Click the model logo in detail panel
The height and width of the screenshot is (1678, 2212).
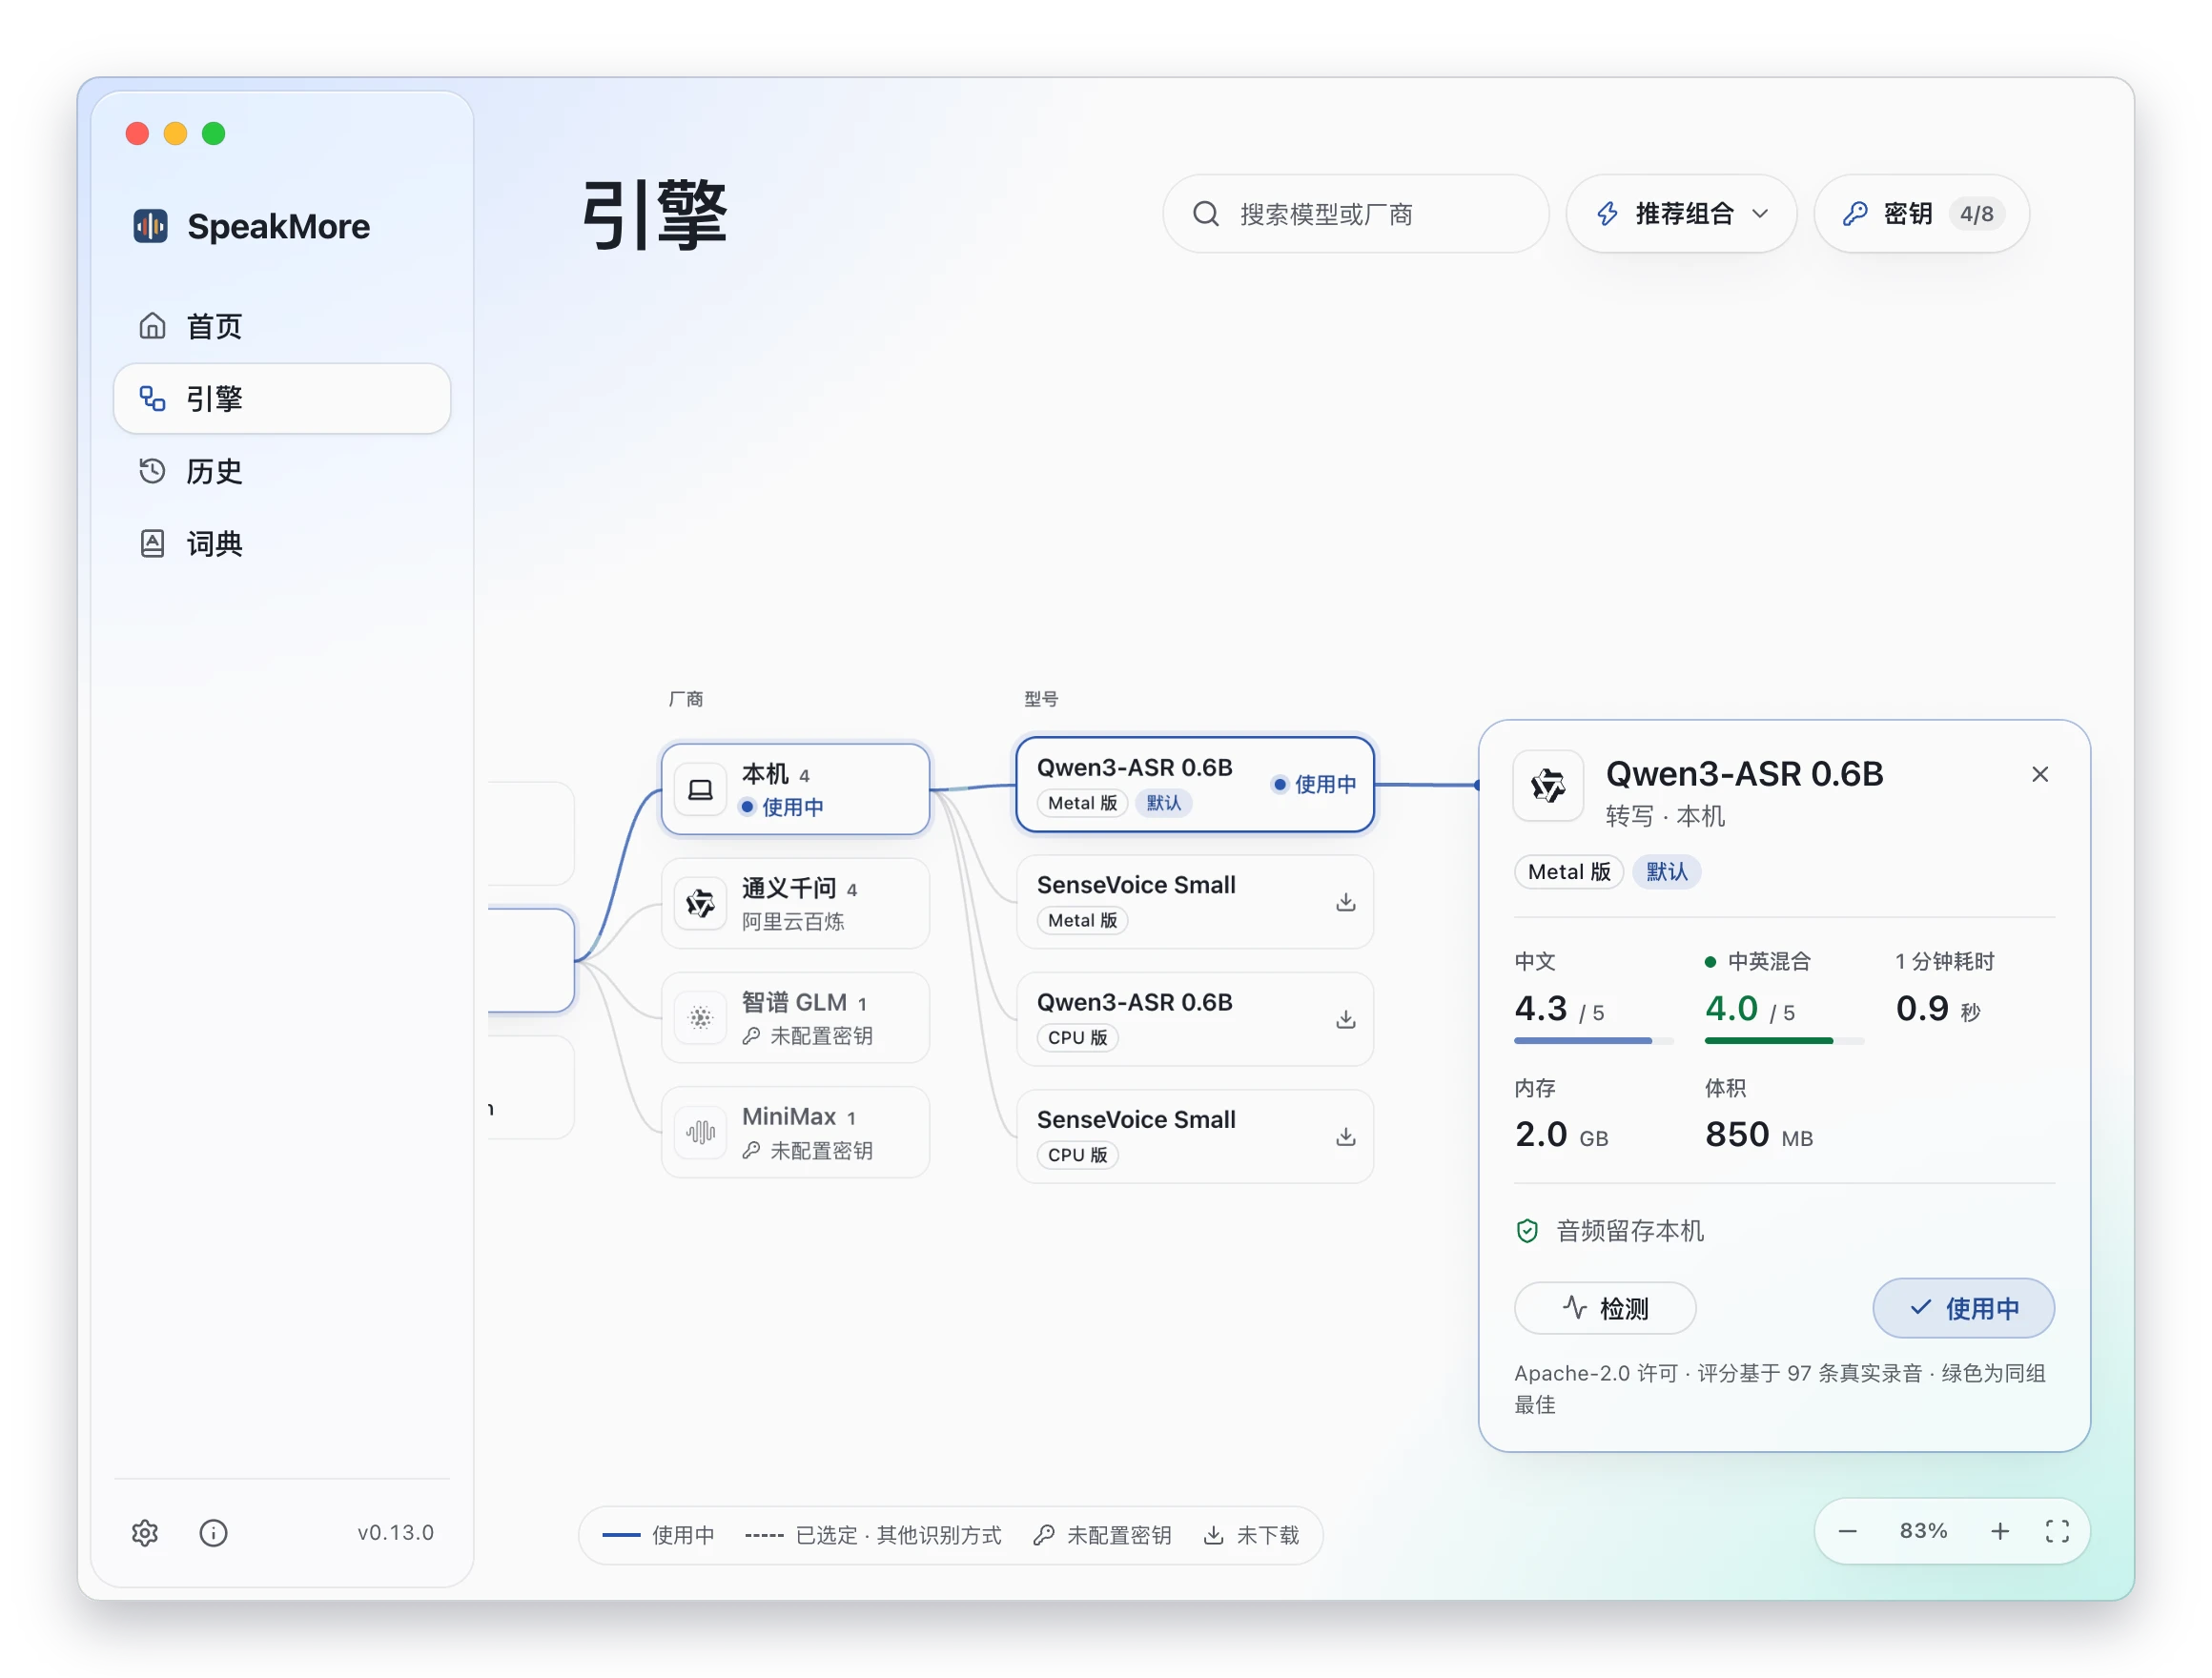(x=1547, y=786)
